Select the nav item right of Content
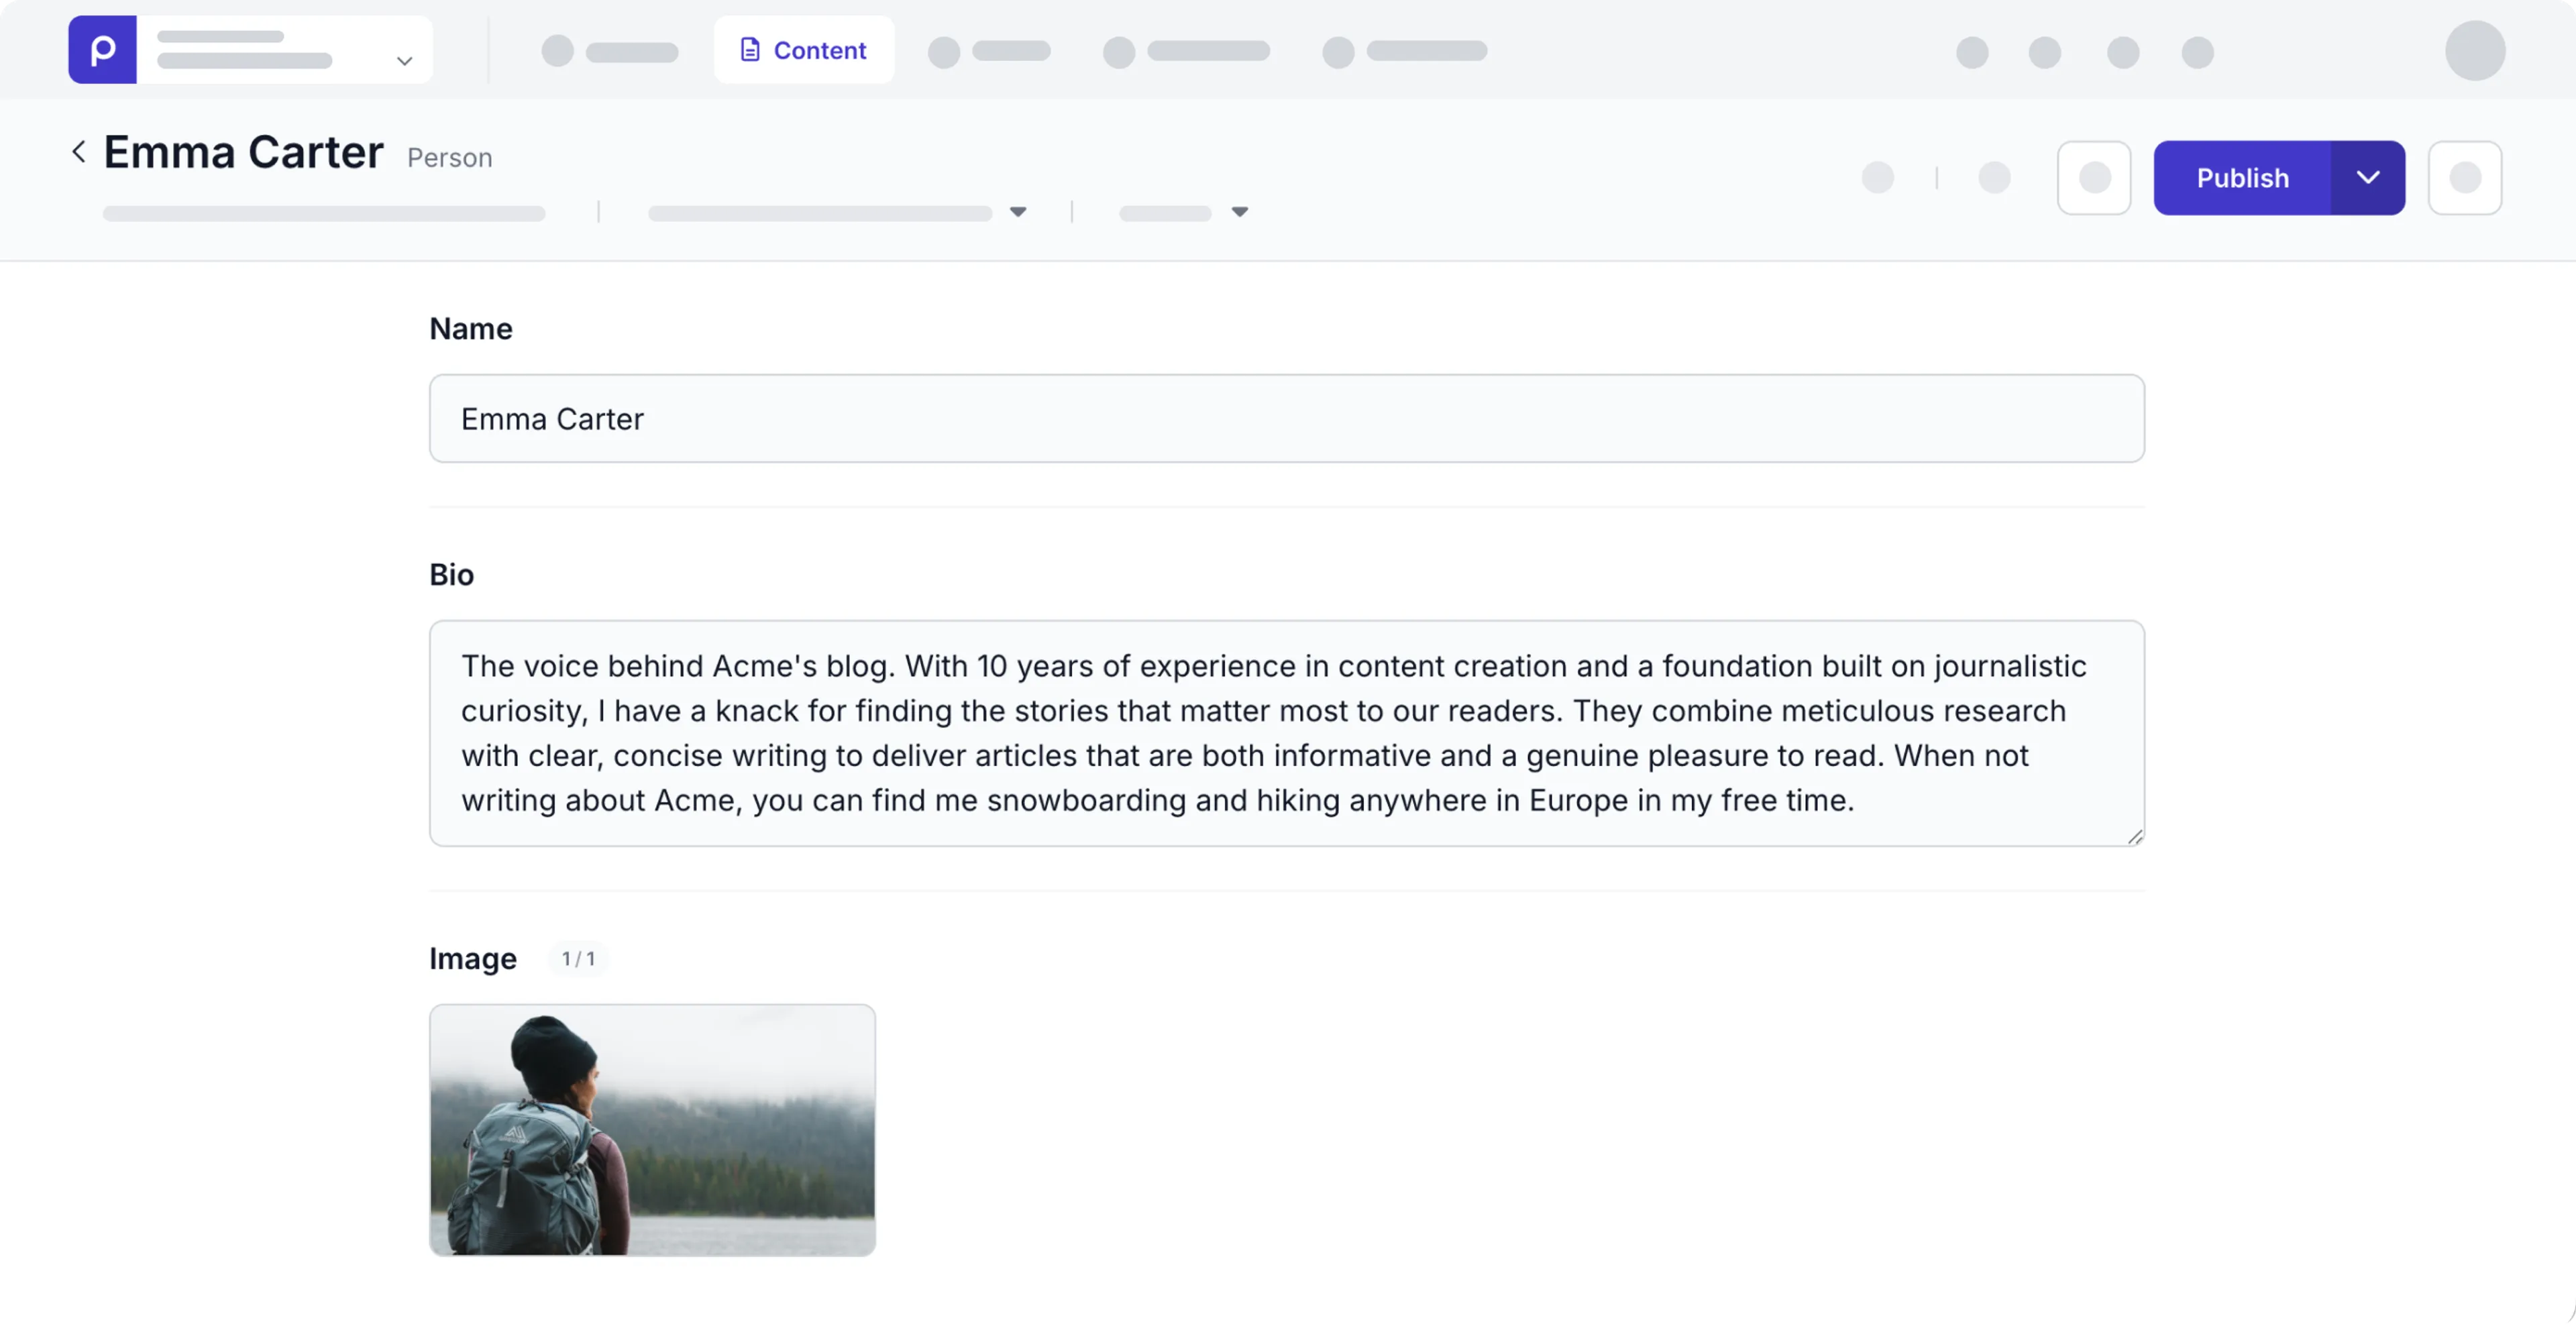2576x1326 pixels. [x=989, y=51]
